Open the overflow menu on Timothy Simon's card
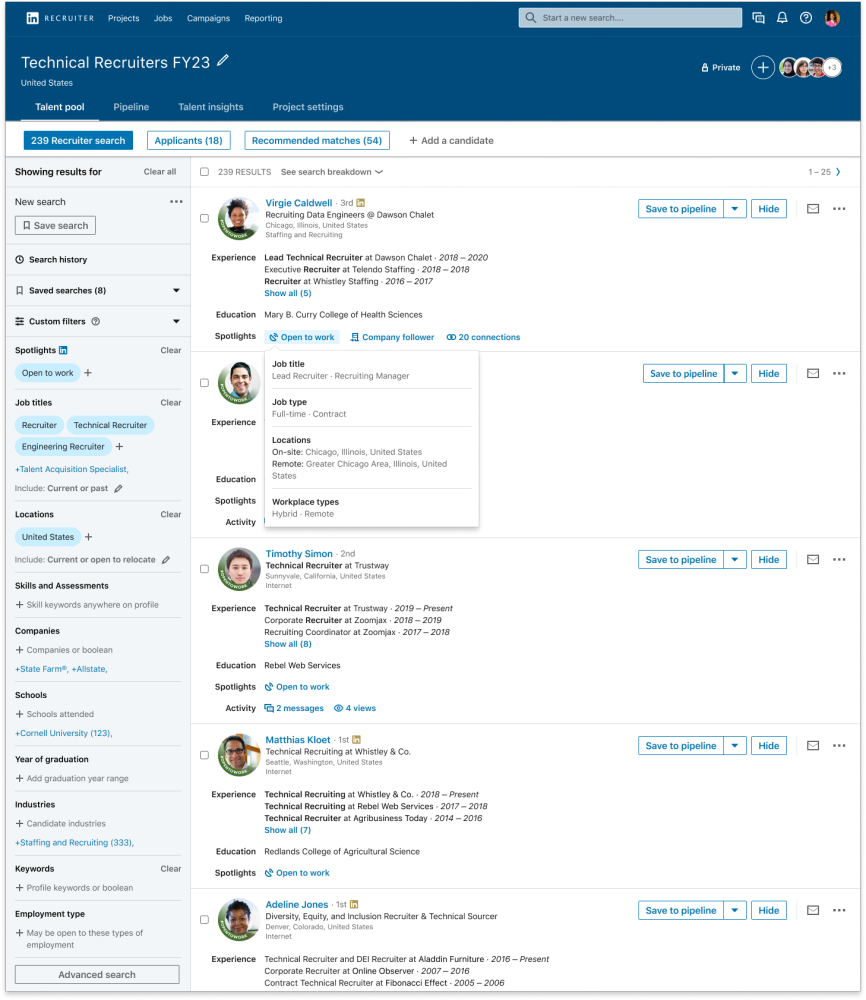 [838, 559]
